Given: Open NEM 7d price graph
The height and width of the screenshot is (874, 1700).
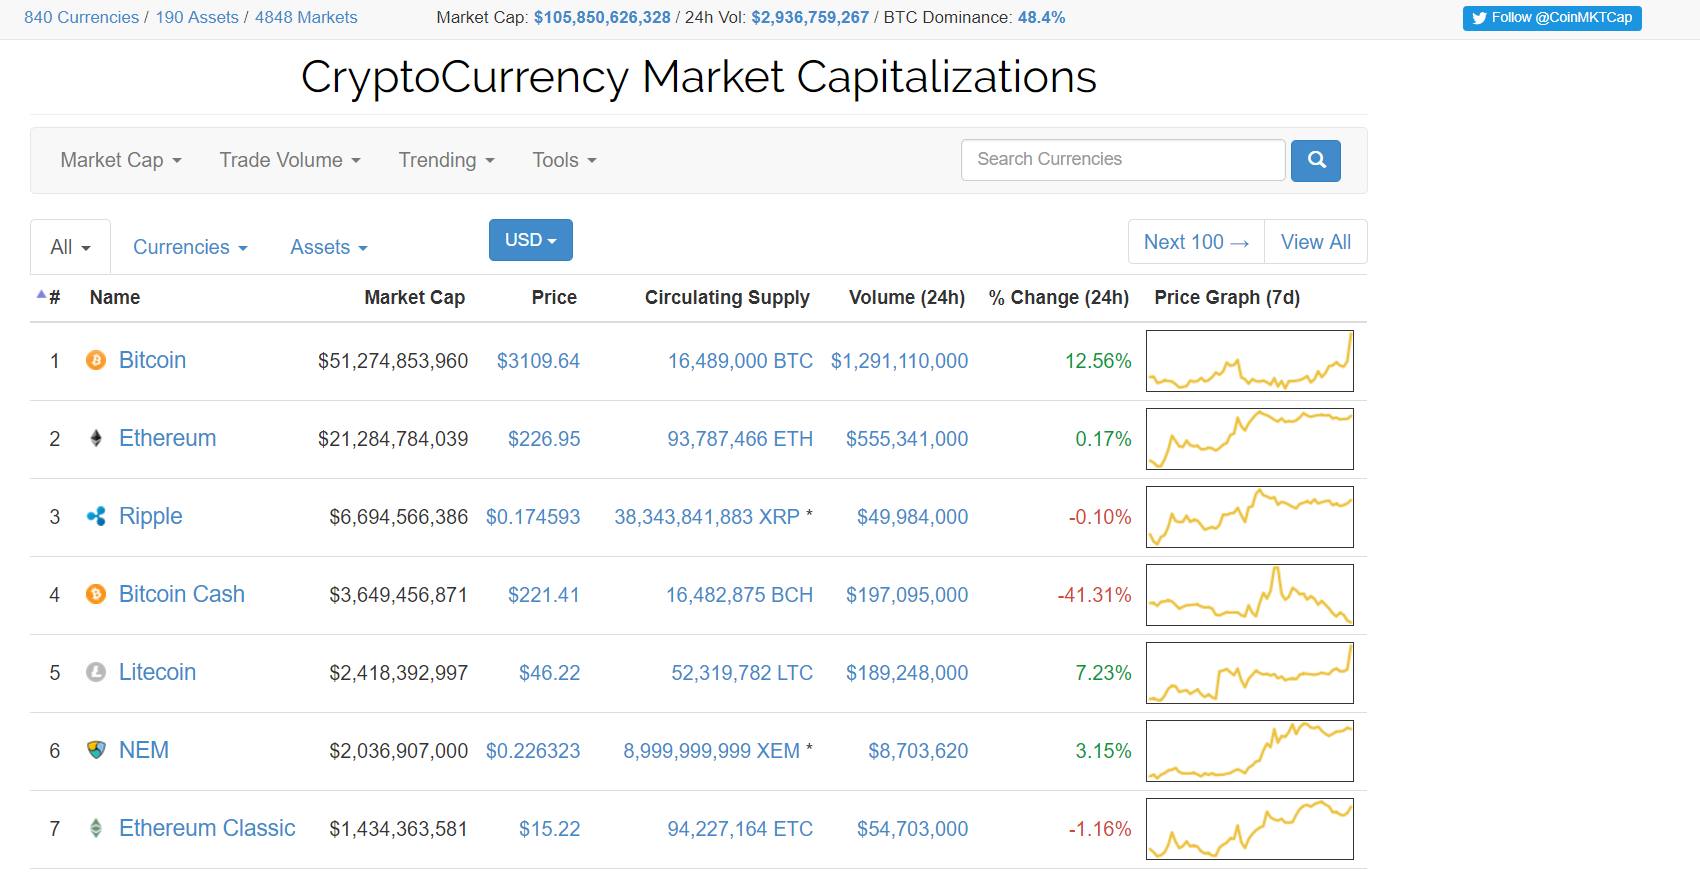Looking at the screenshot, I should [x=1250, y=751].
